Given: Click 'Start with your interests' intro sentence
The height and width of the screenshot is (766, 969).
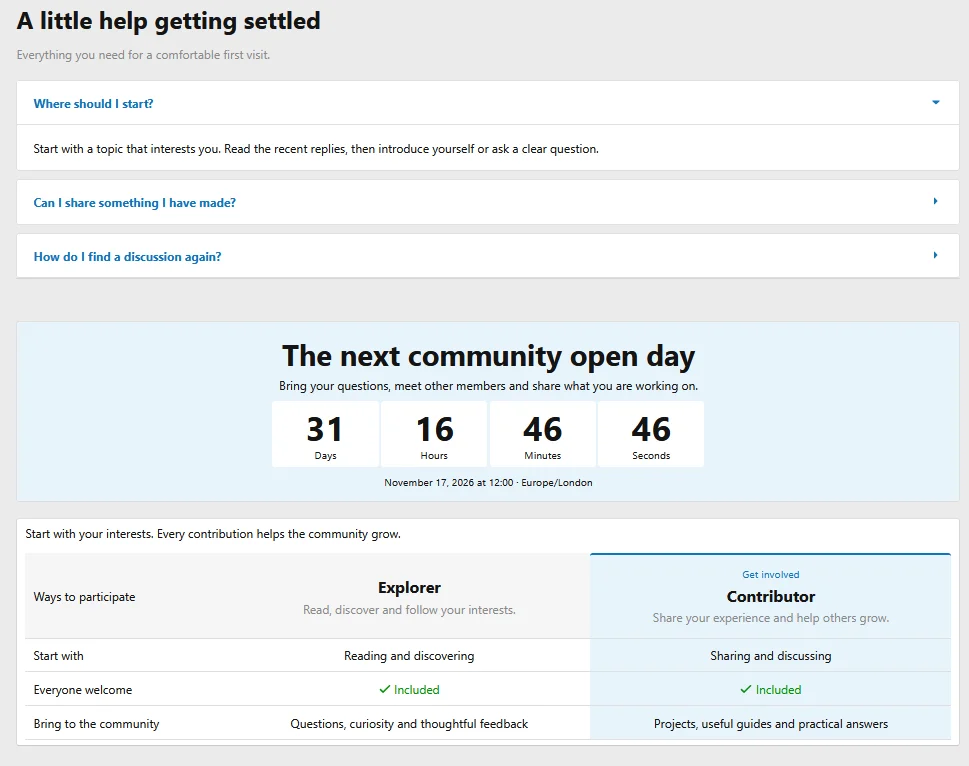Looking at the screenshot, I should pos(213,534).
